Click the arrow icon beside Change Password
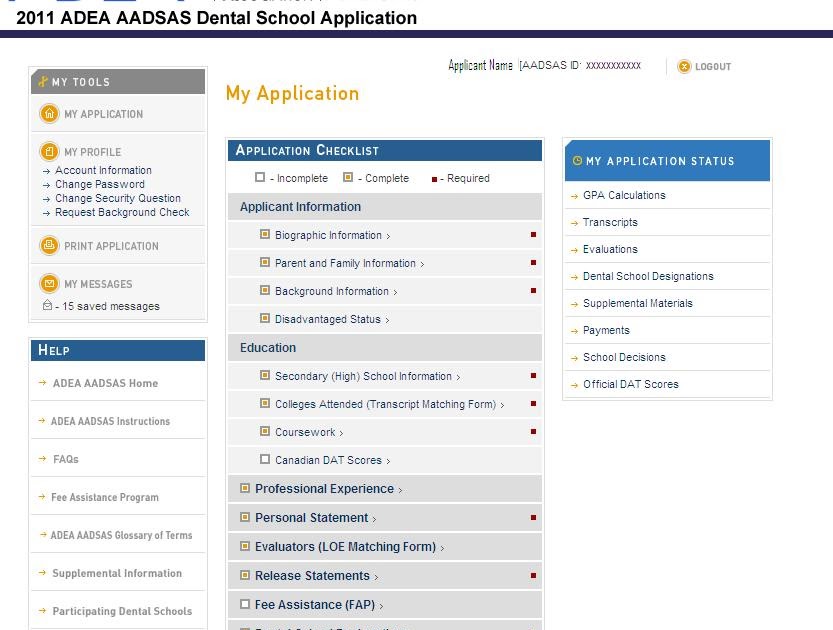Screen dimensions: 833x630 pos(47,185)
